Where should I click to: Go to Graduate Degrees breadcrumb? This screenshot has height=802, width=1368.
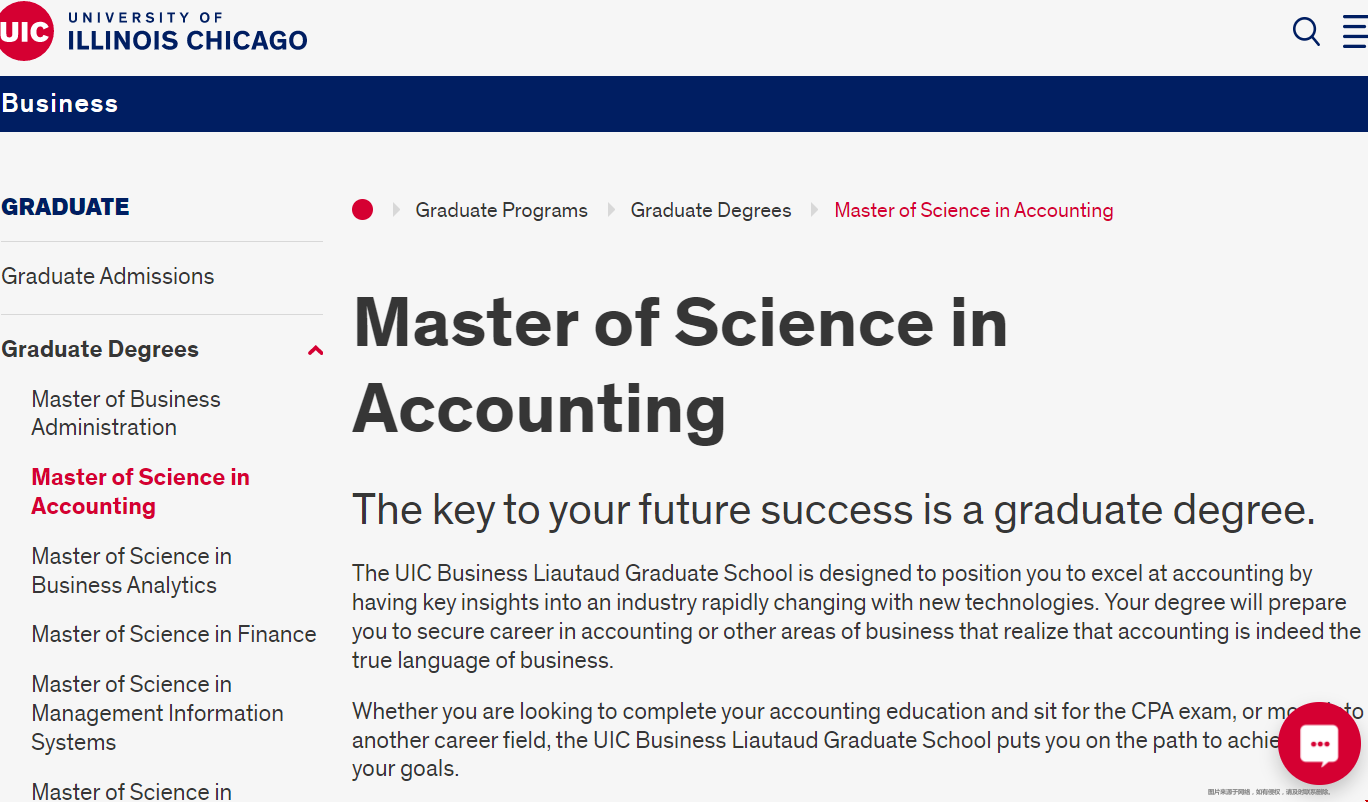[710, 210]
